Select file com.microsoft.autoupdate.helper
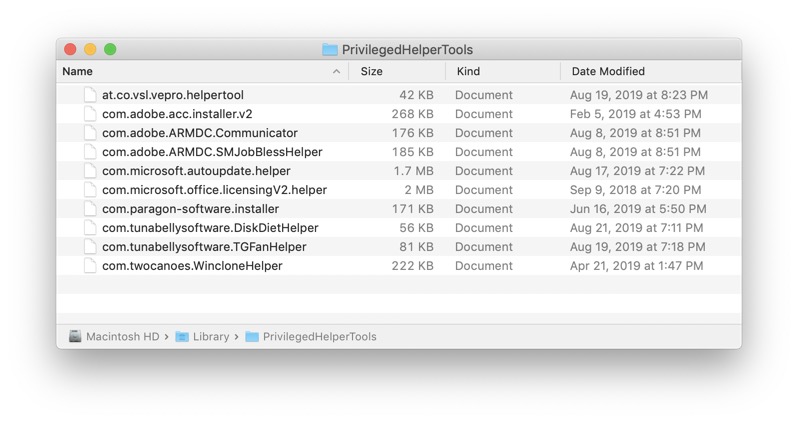Image resolution: width=798 pixels, height=423 pixels. [196, 171]
